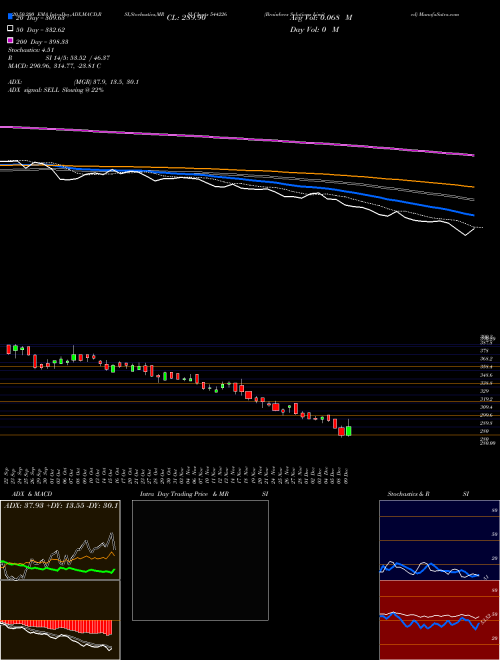Click the blue 20 Day legend swatch
Viewport: 500px width, 660px height.
11,17
